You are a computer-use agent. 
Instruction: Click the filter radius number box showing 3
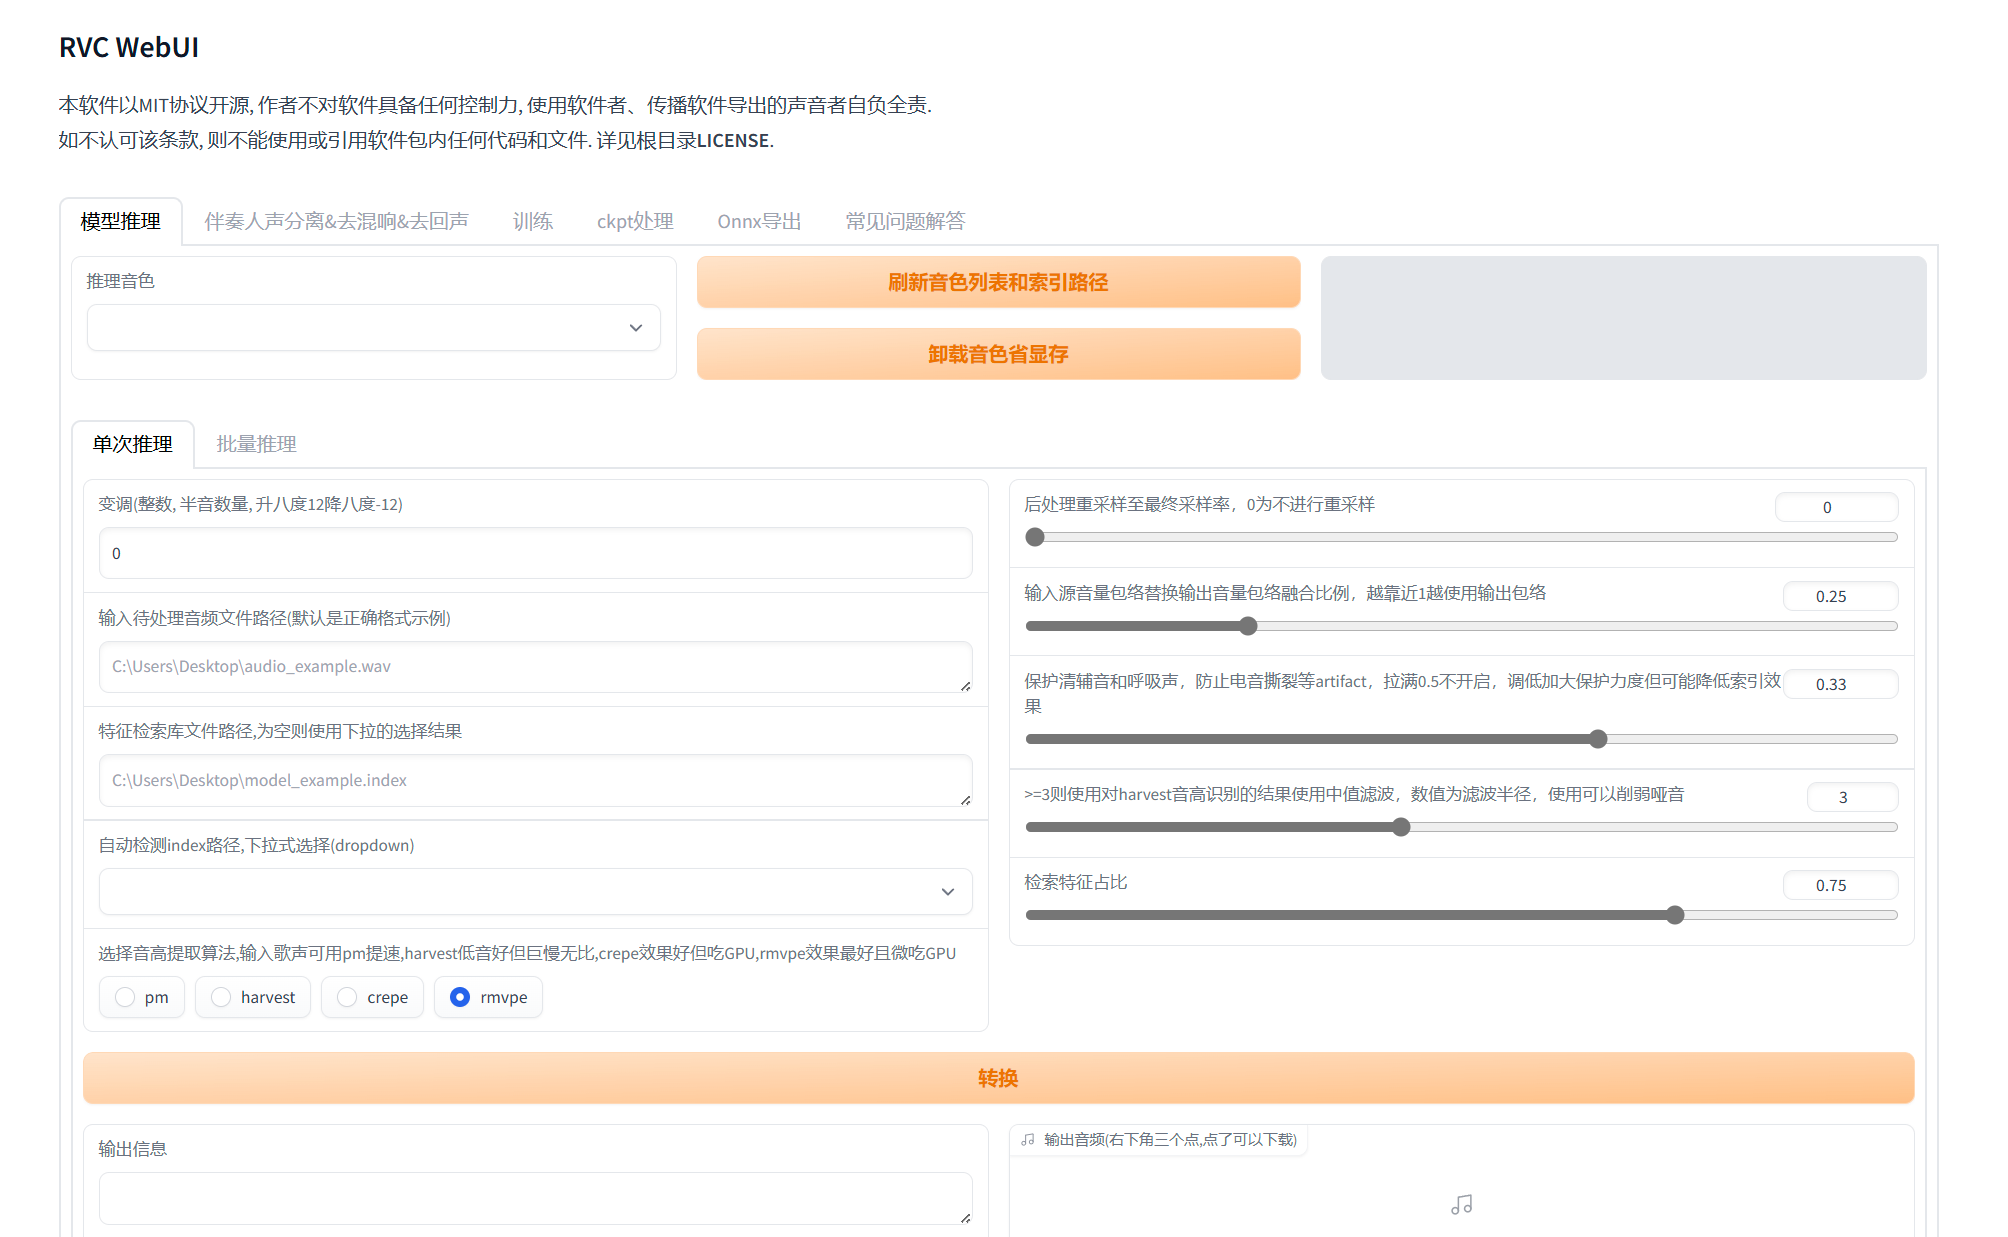(1852, 797)
